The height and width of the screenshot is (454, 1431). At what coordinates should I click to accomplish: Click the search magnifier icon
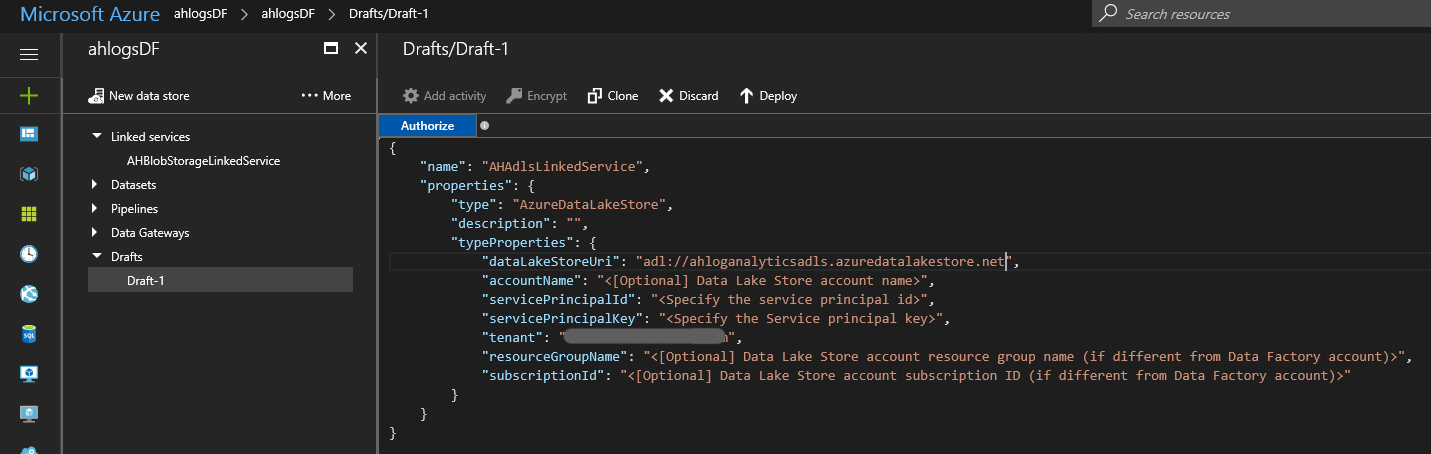pyautogui.click(x=1107, y=14)
